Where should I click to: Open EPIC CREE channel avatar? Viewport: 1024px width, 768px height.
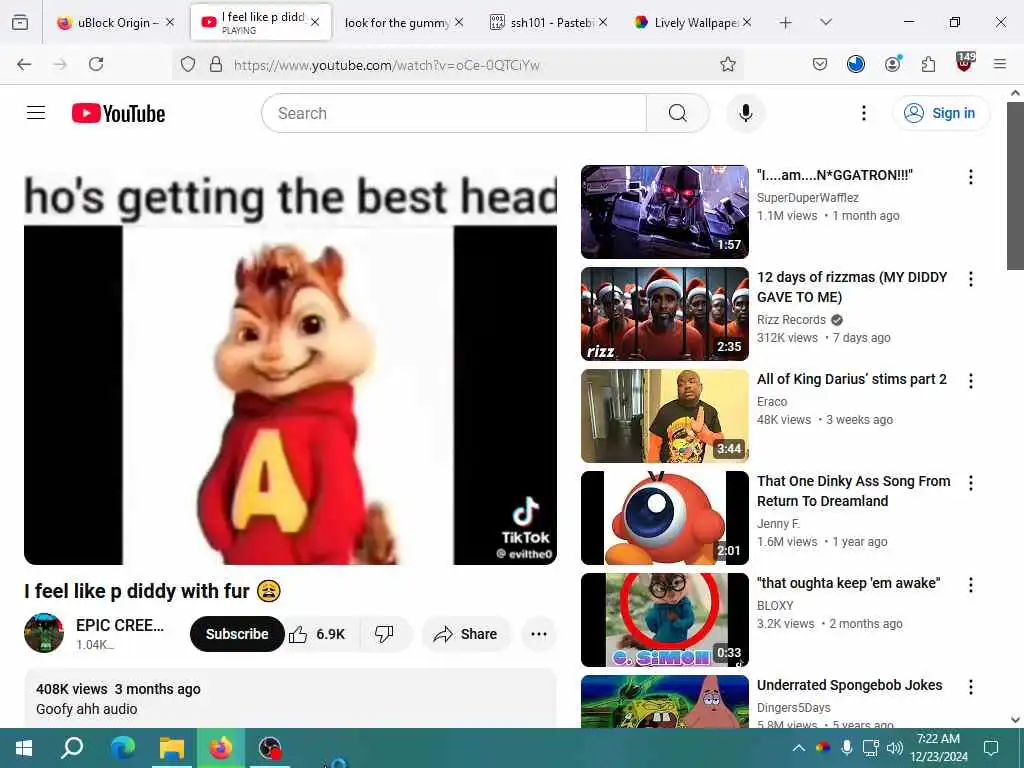coord(44,633)
